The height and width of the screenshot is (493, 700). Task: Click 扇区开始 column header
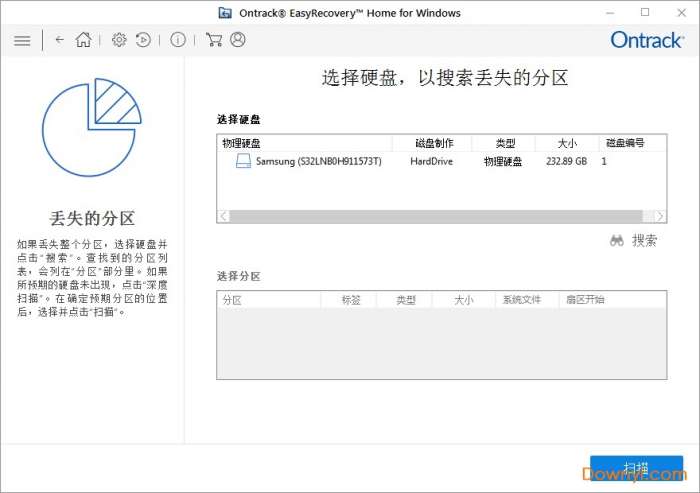(585, 299)
